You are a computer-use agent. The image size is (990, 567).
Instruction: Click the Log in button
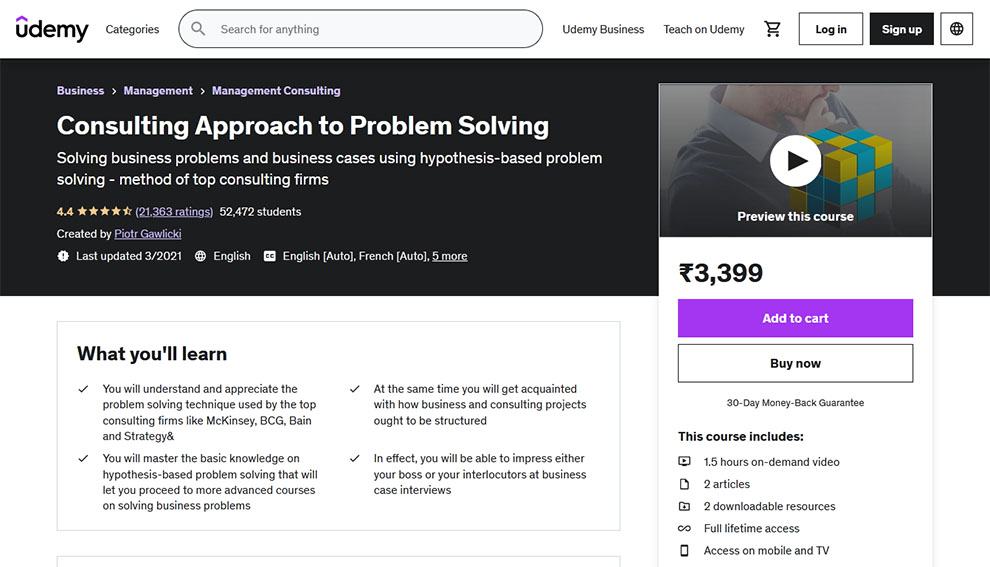831,29
